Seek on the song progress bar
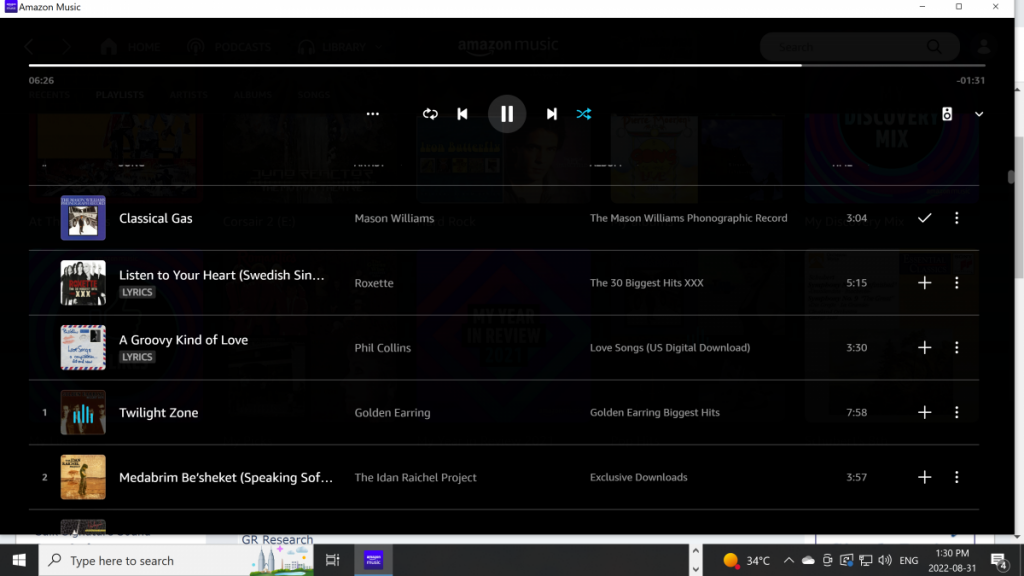Image resolution: width=1024 pixels, height=576 pixels. coord(507,65)
